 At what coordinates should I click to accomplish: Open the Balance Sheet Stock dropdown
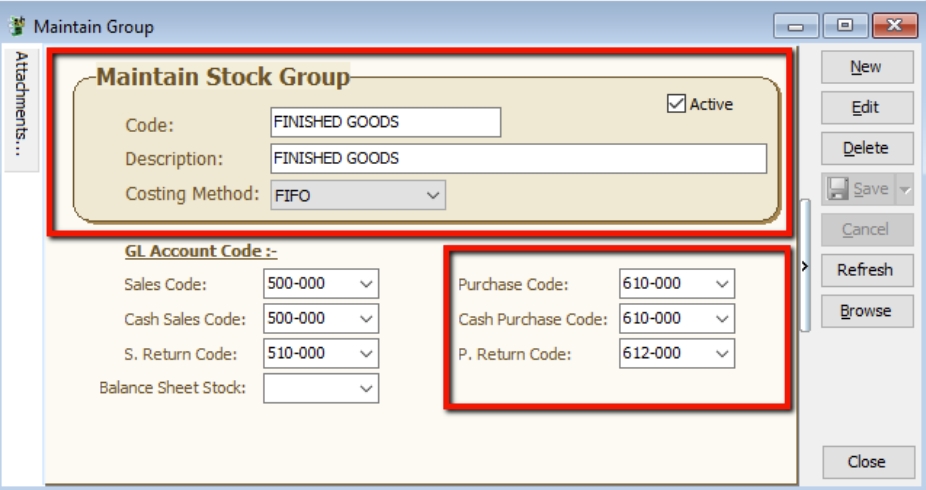coord(365,388)
